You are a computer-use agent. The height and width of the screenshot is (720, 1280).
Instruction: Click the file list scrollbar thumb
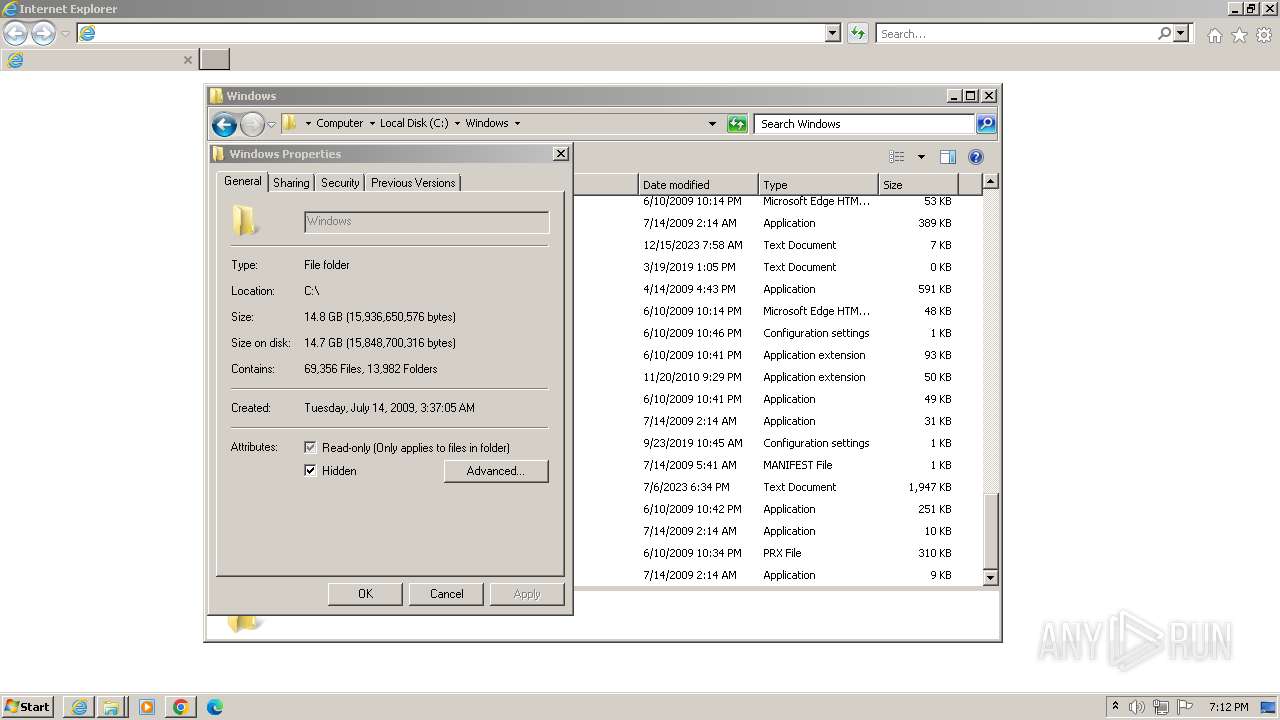coord(990,529)
